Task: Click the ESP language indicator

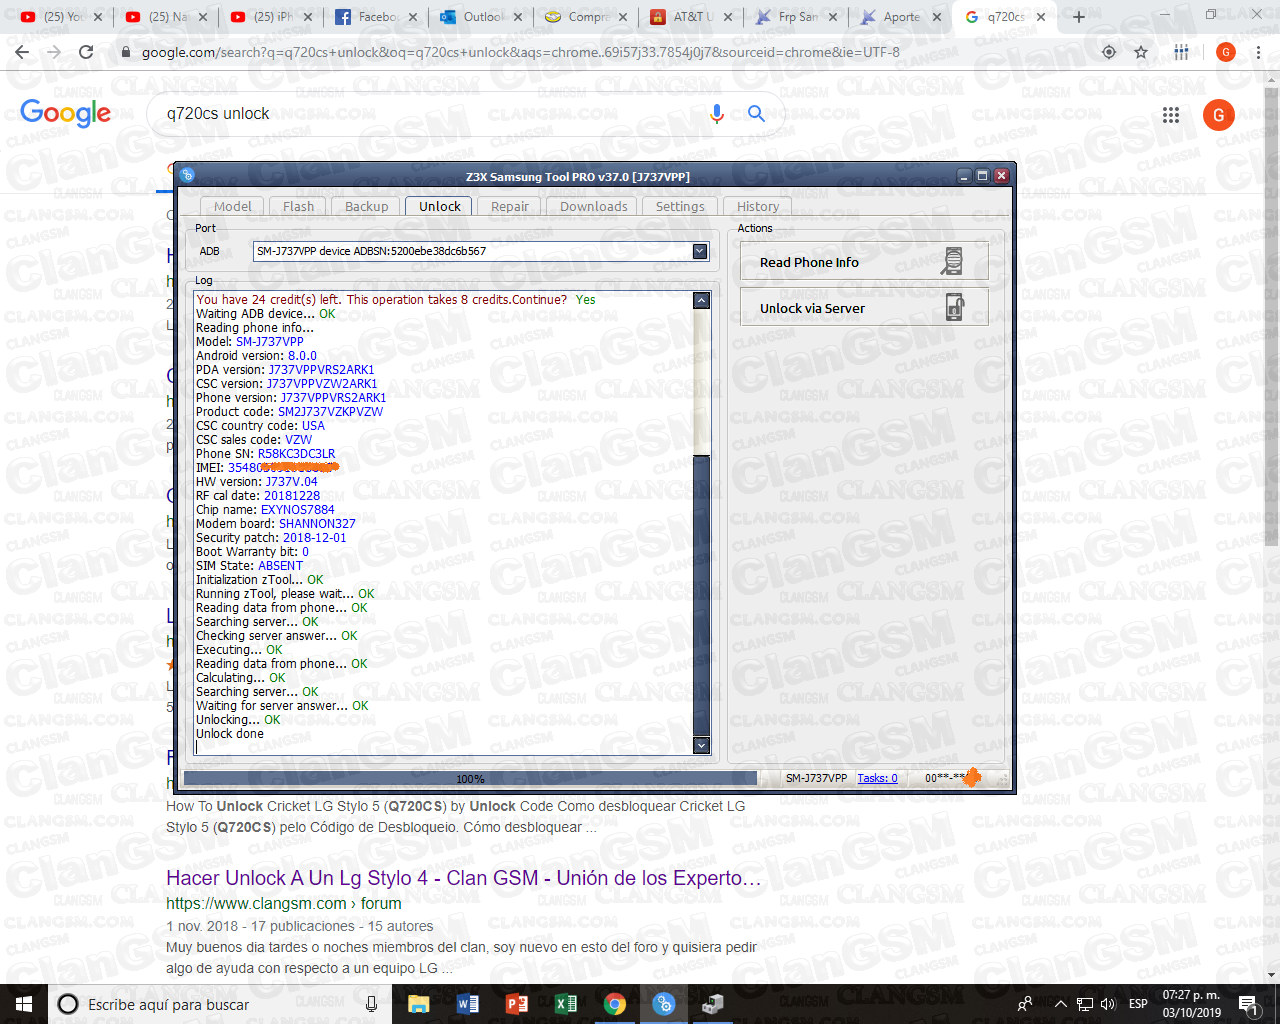Action: pyautogui.click(x=1138, y=1004)
